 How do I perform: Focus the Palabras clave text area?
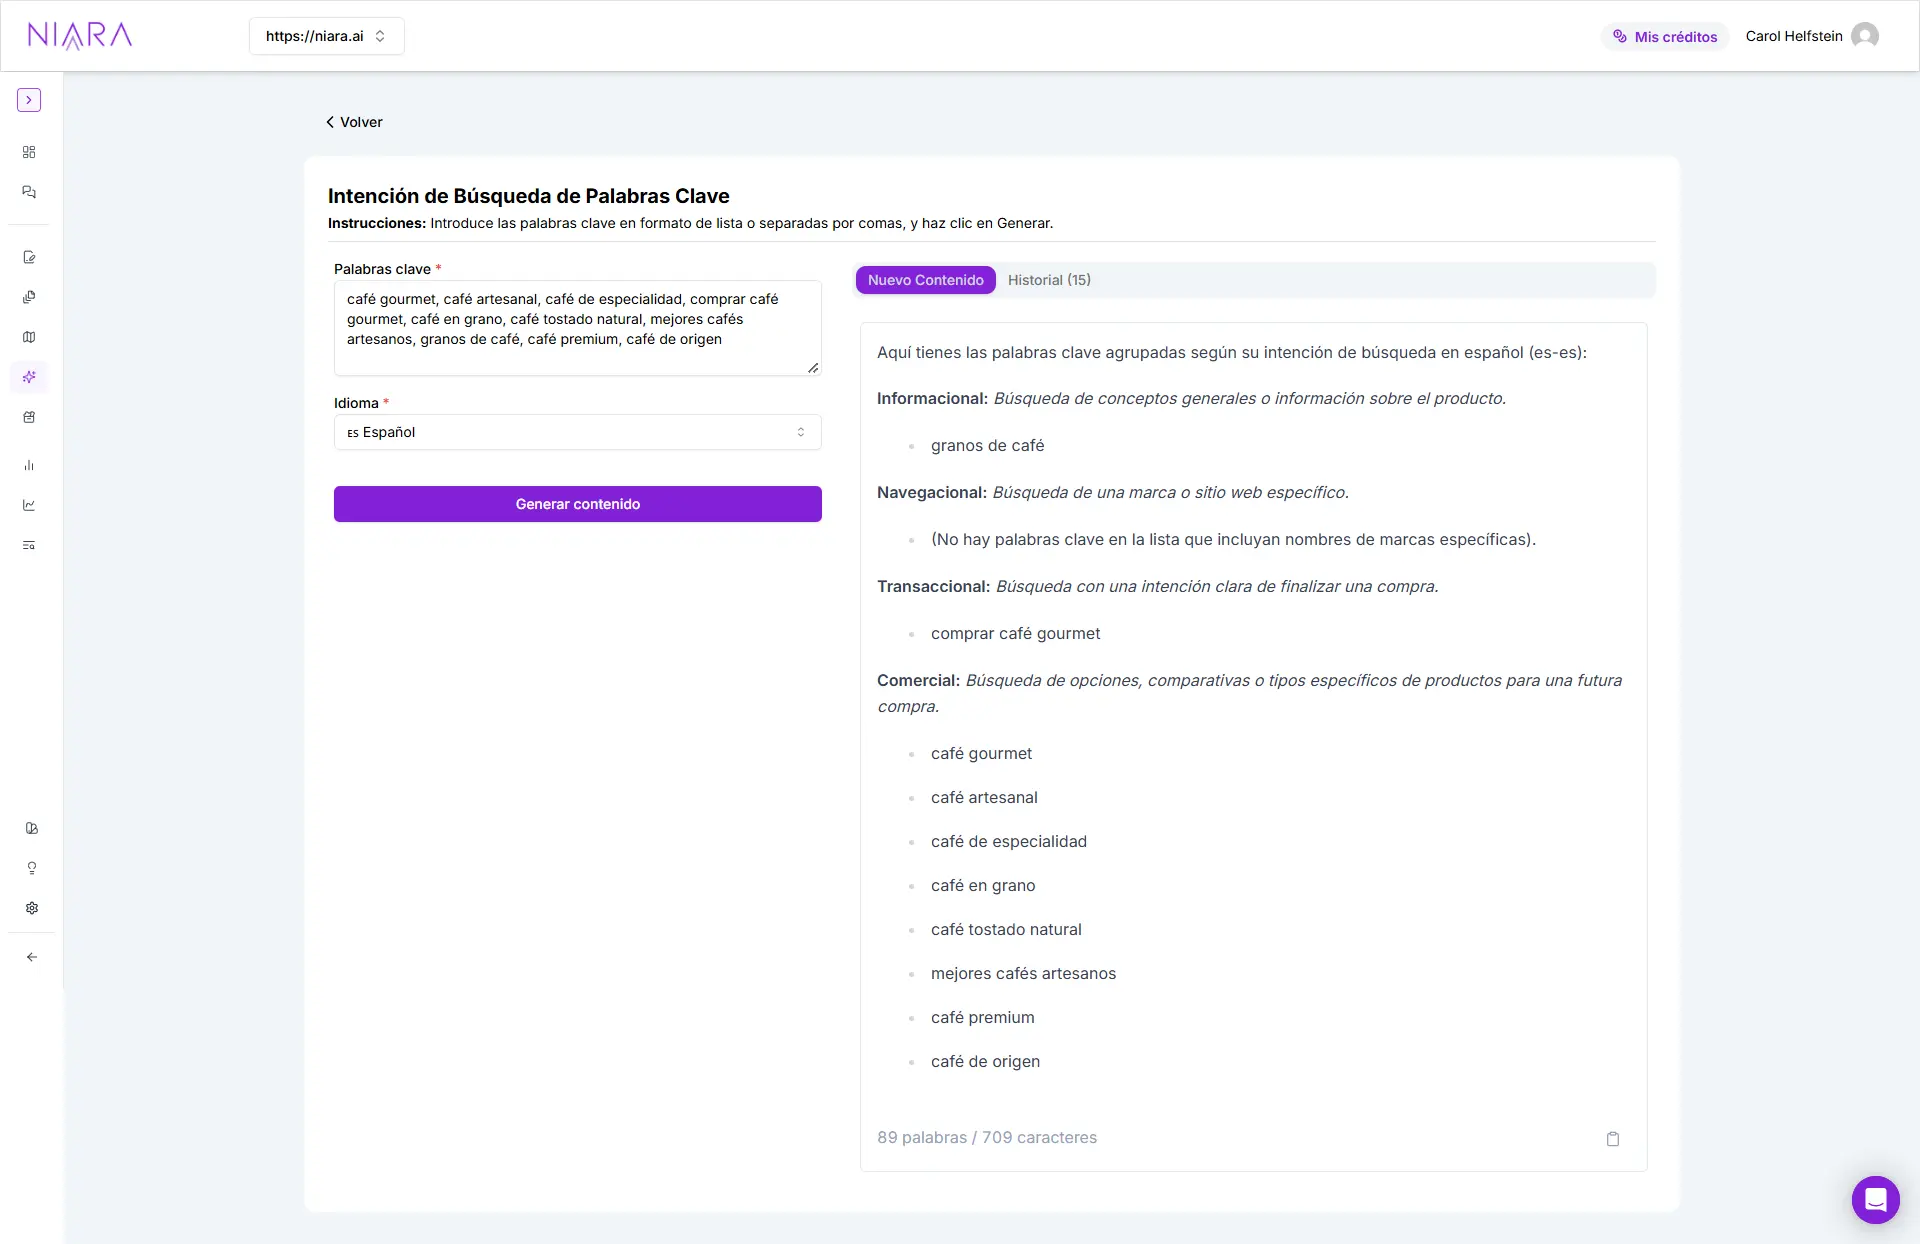coord(577,328)
